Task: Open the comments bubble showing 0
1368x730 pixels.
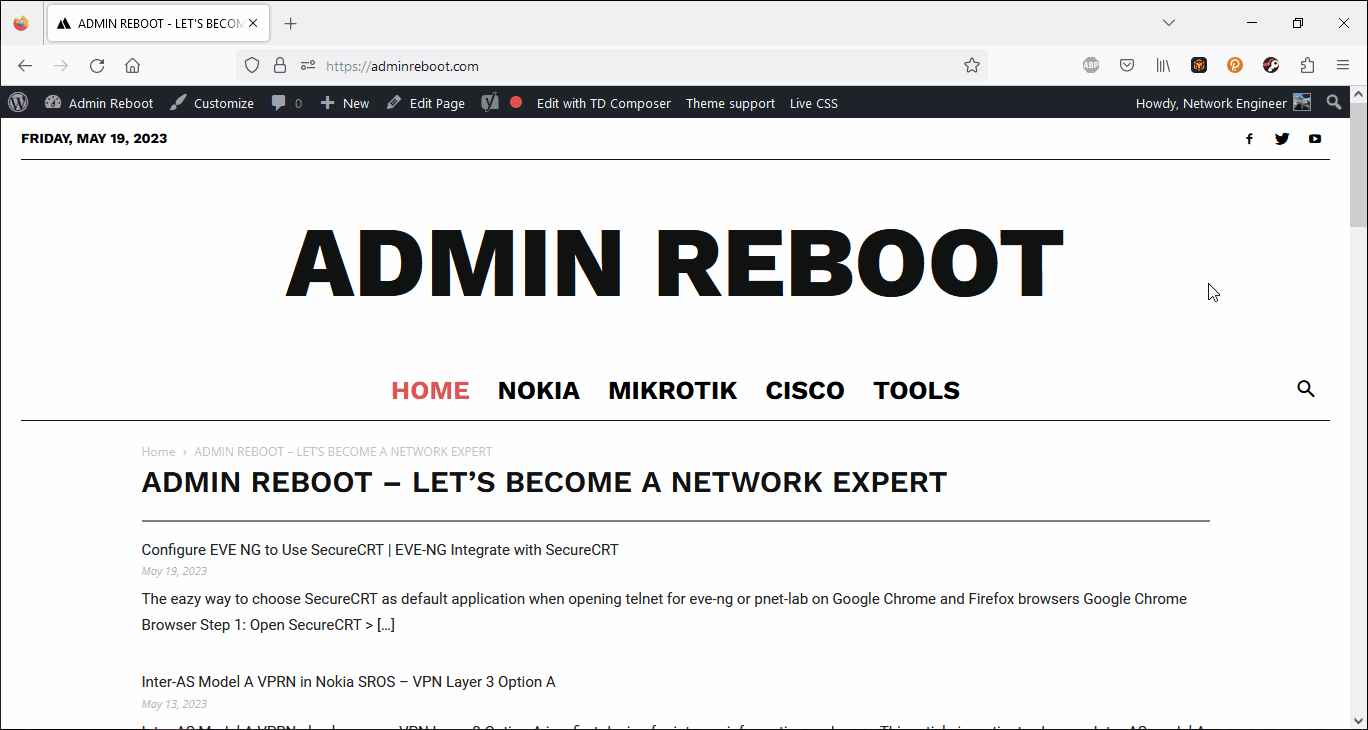Action: point(286,103)
